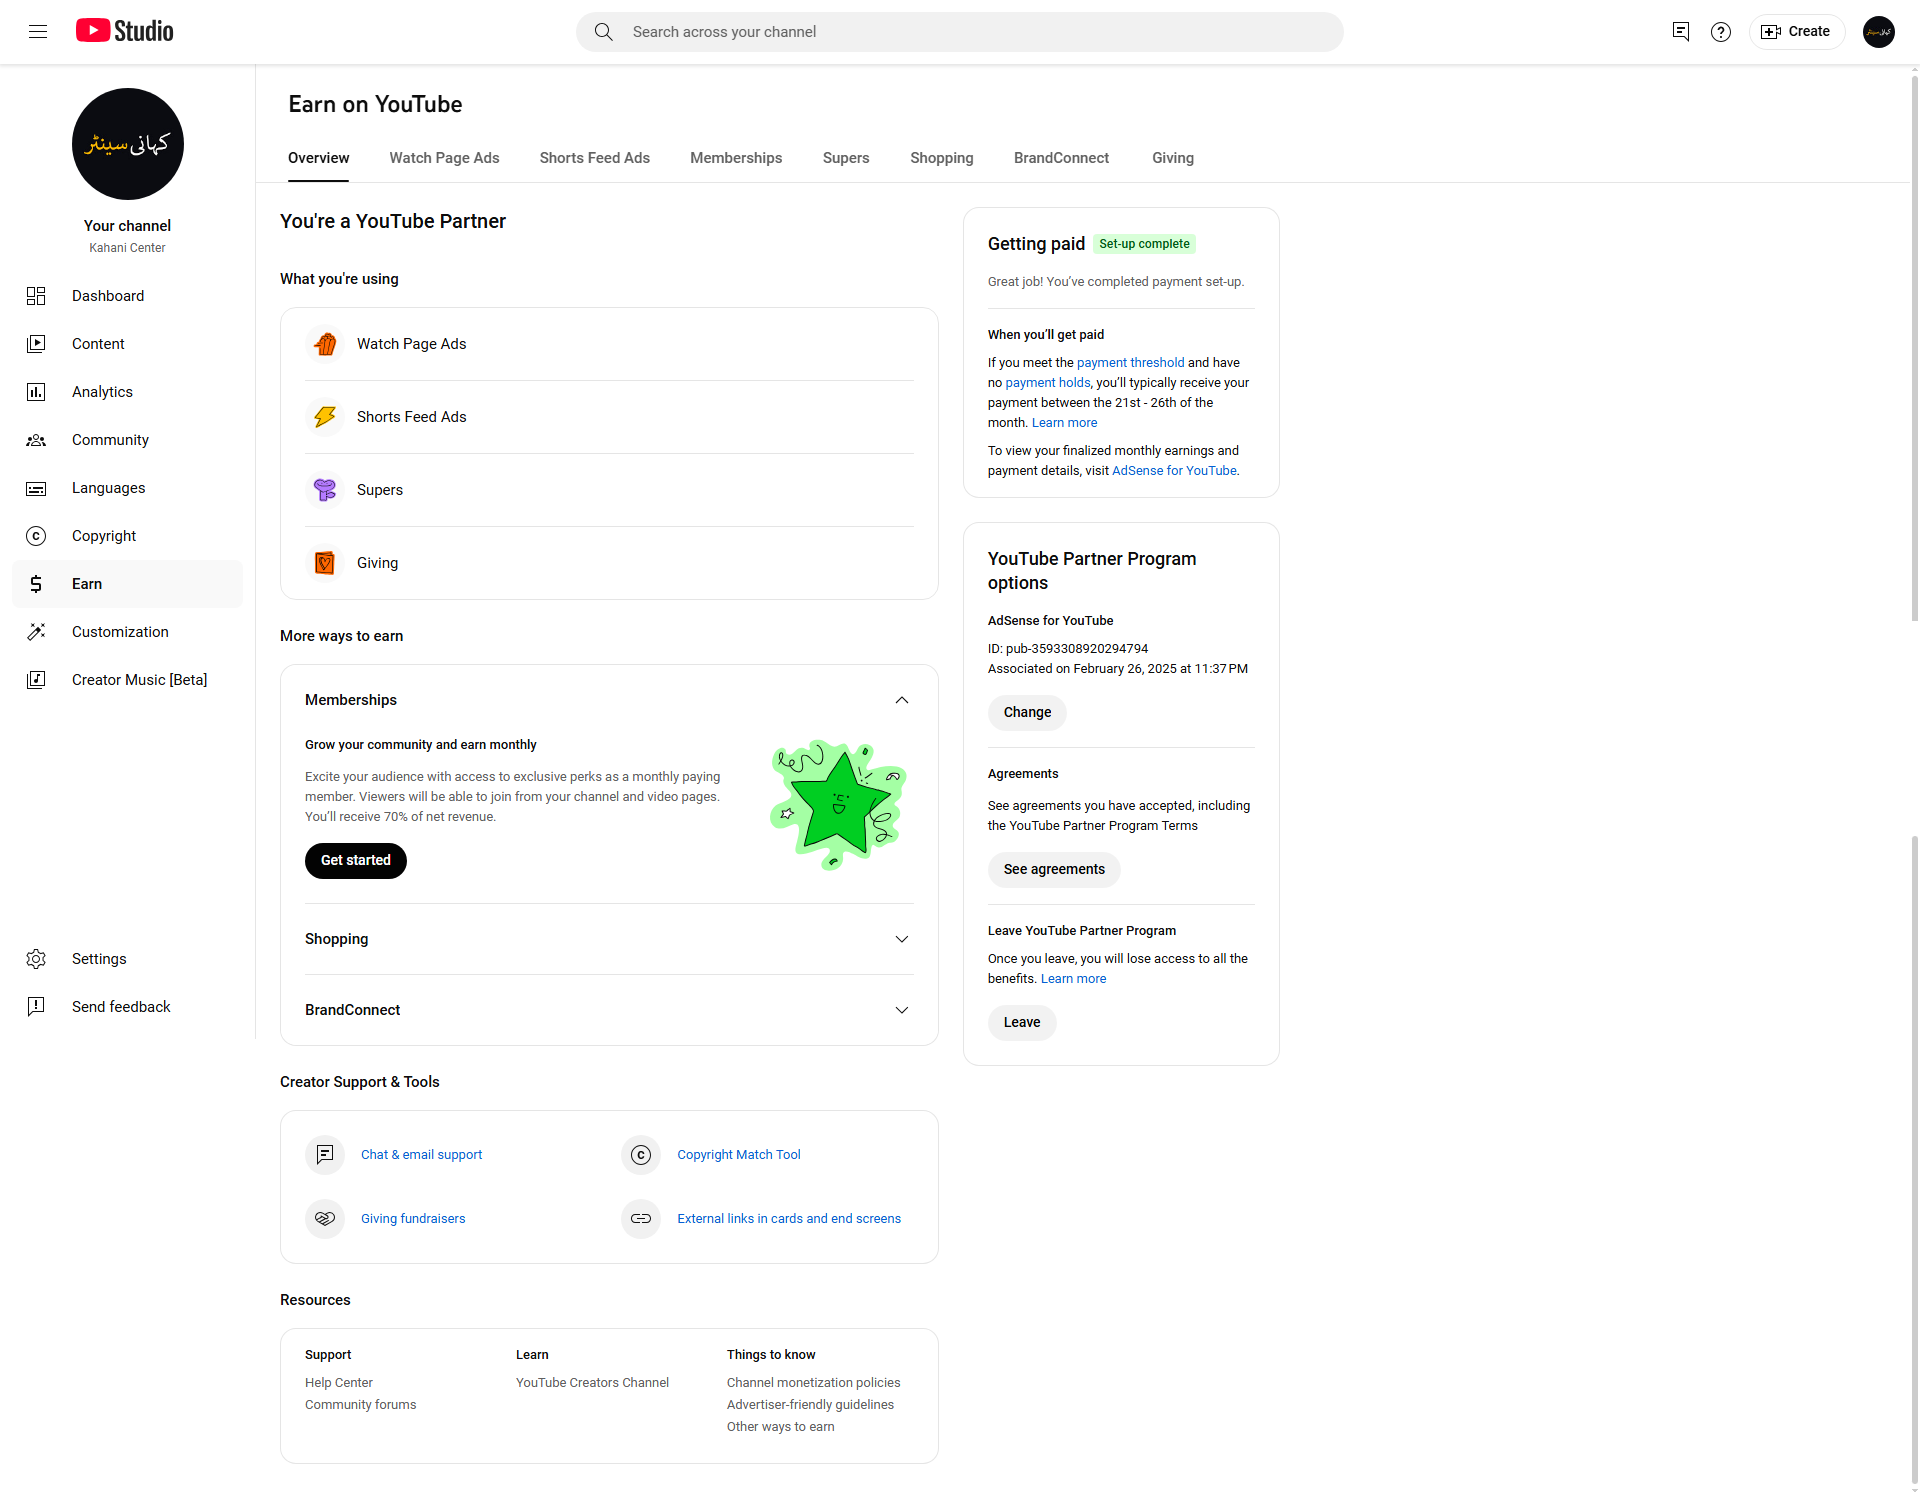Click the Settings gear icon
Viewport: 1920px width, 1496px height.
click(36, 959)
